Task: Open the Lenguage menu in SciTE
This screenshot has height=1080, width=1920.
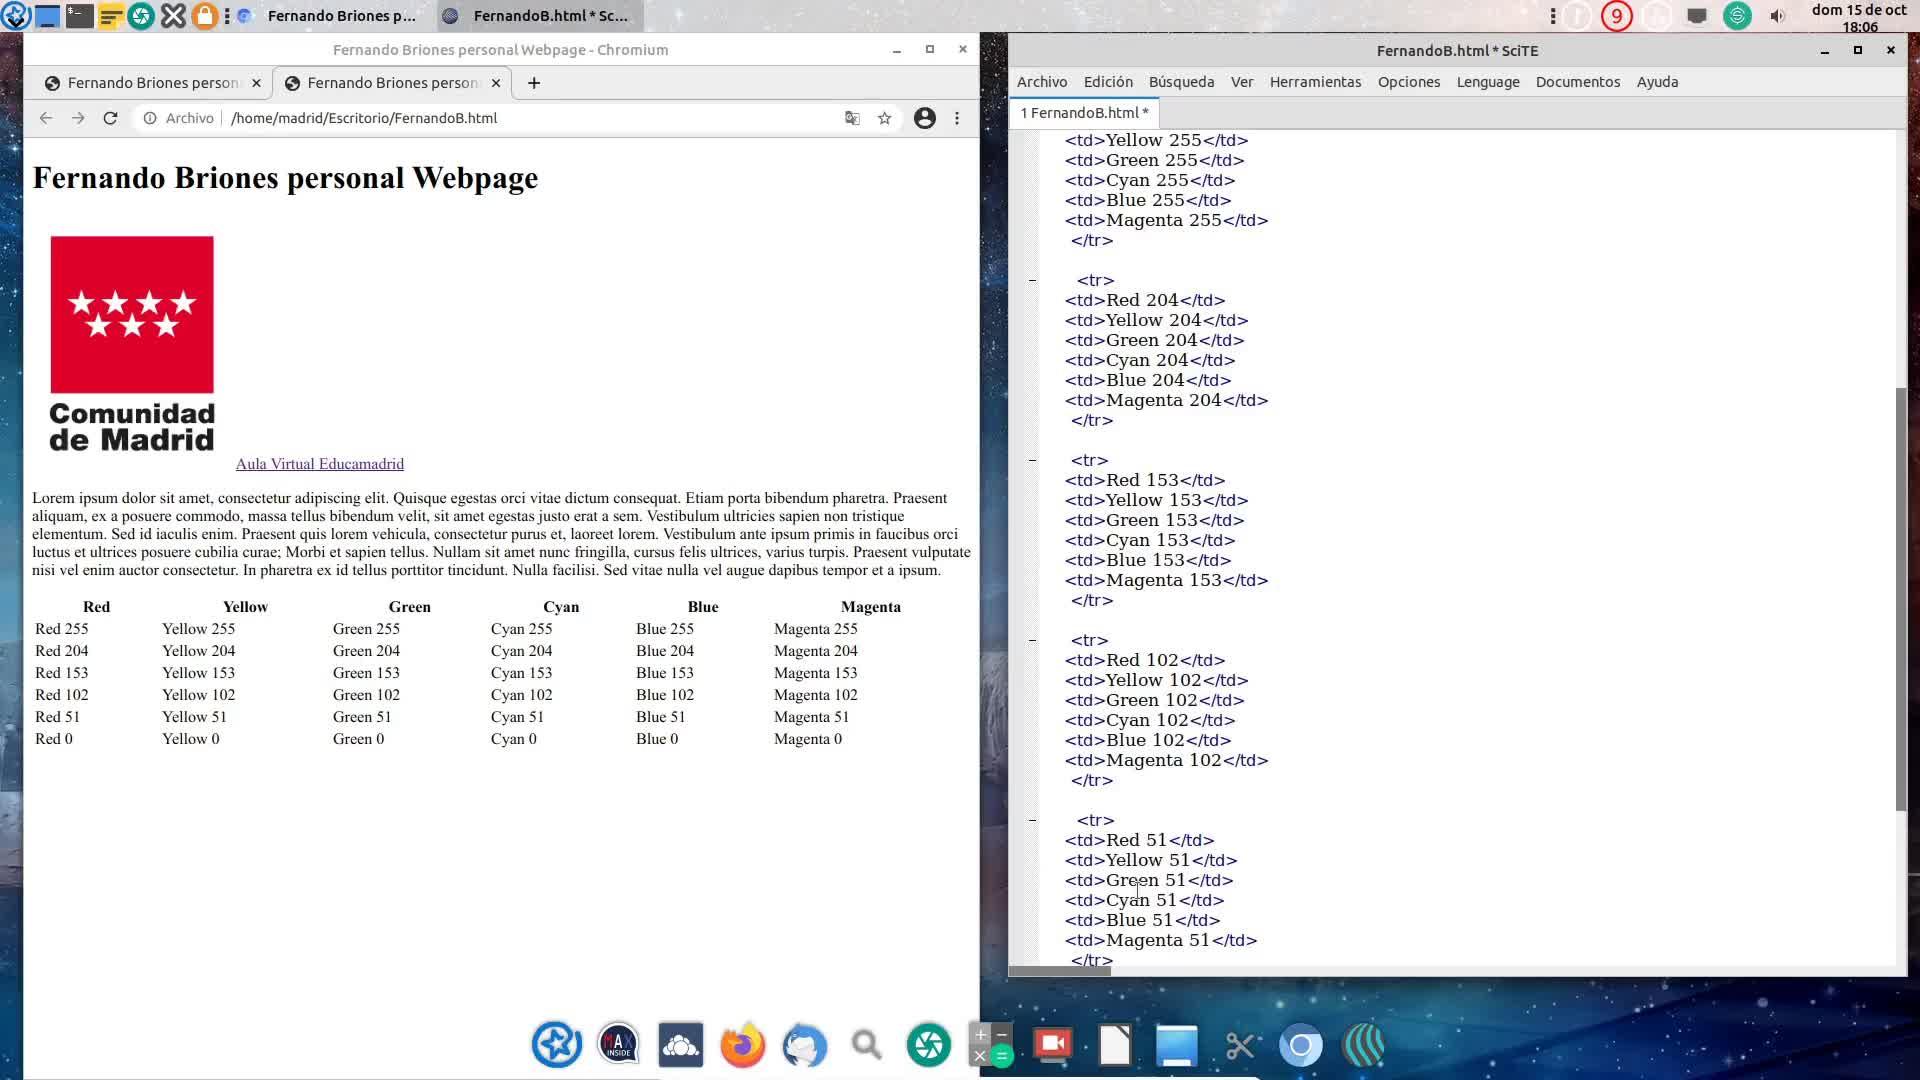Action: coord(1487,82)
